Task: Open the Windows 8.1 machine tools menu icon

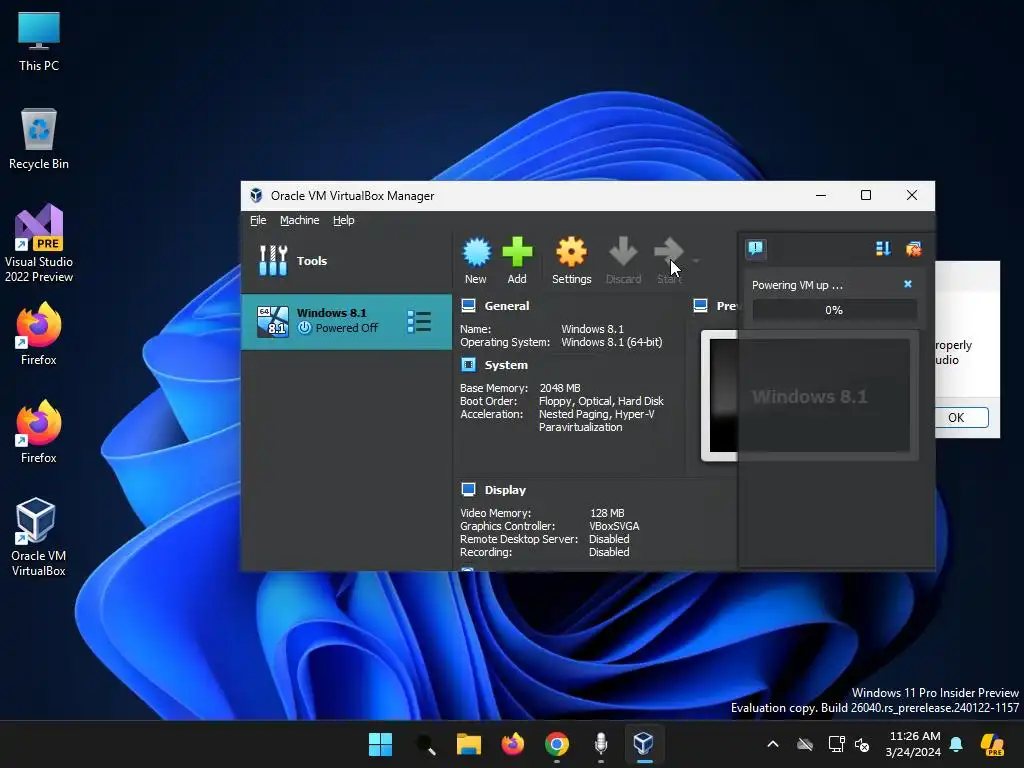Action: [x=419, y=321]
